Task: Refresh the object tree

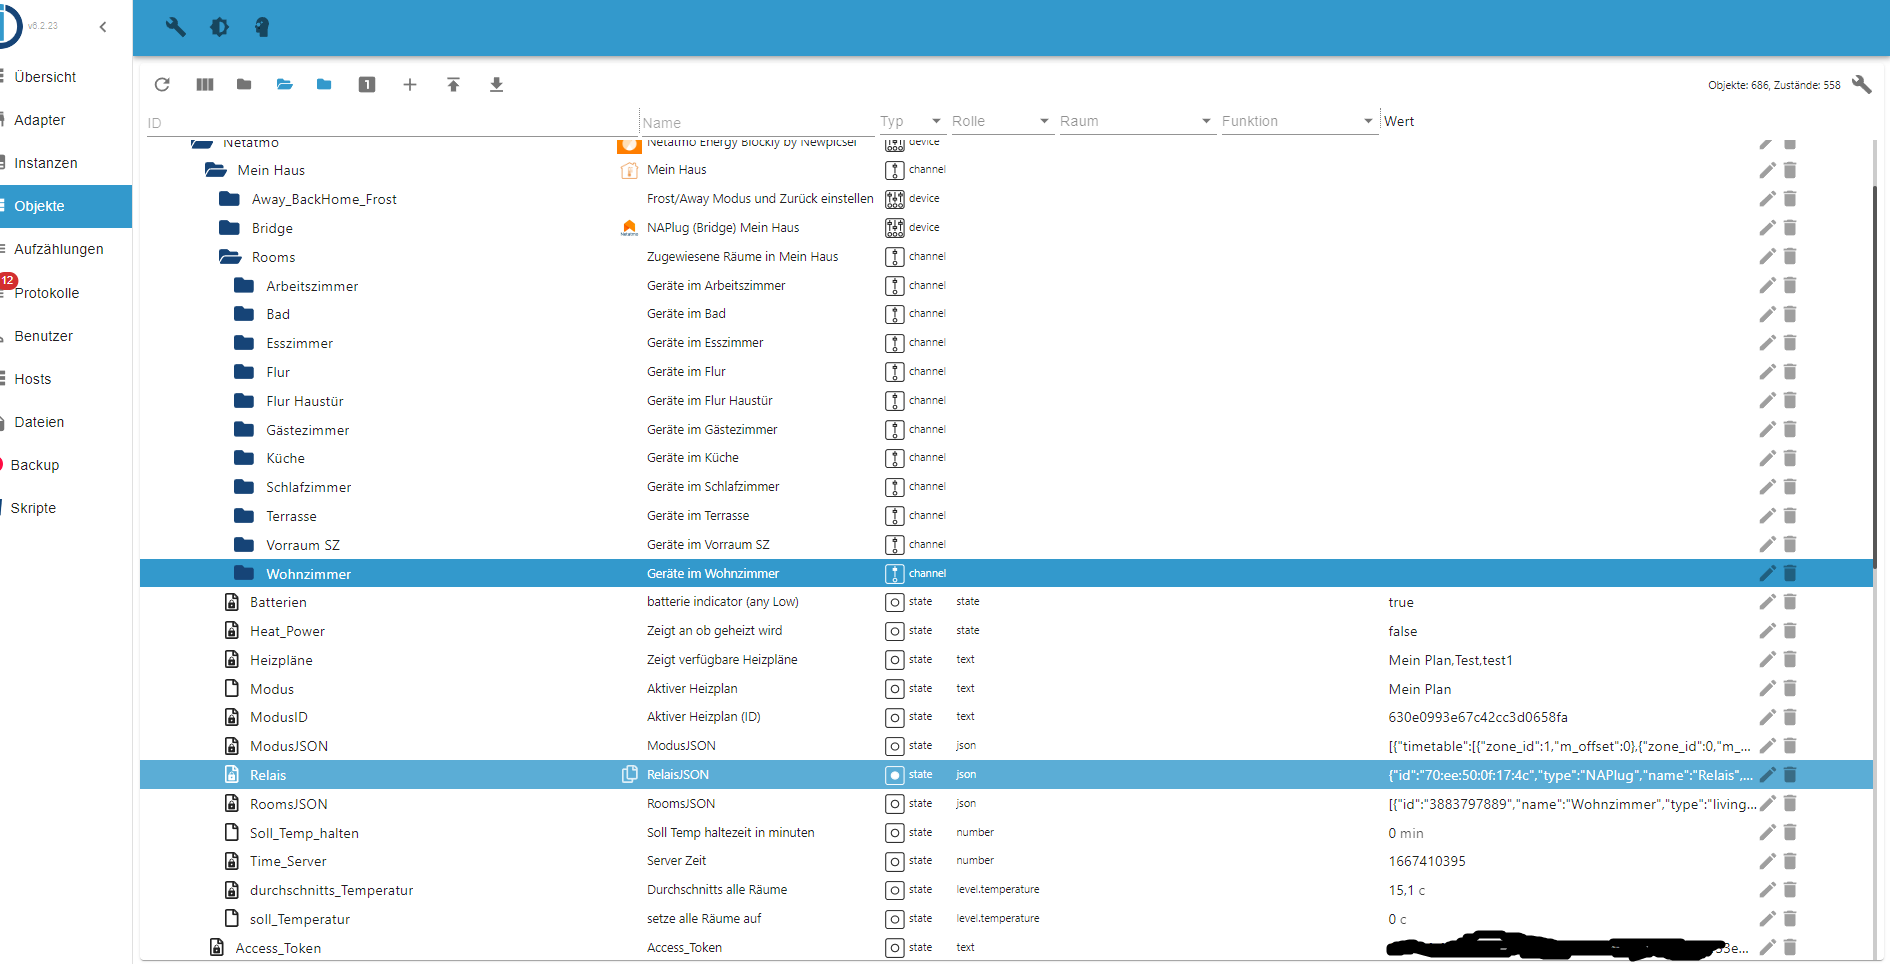Action: pyautogui.click(x=162, y=85)
